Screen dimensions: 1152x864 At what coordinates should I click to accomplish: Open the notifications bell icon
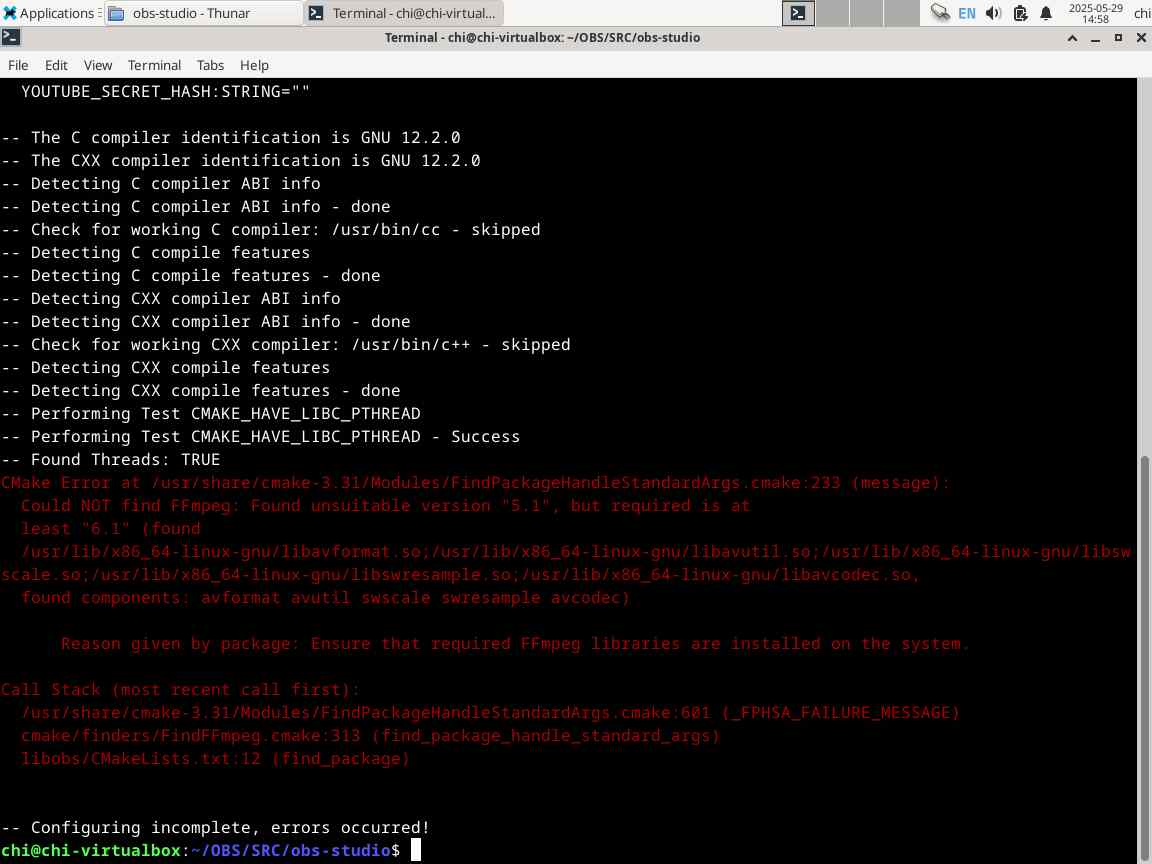pos(1046,13)
